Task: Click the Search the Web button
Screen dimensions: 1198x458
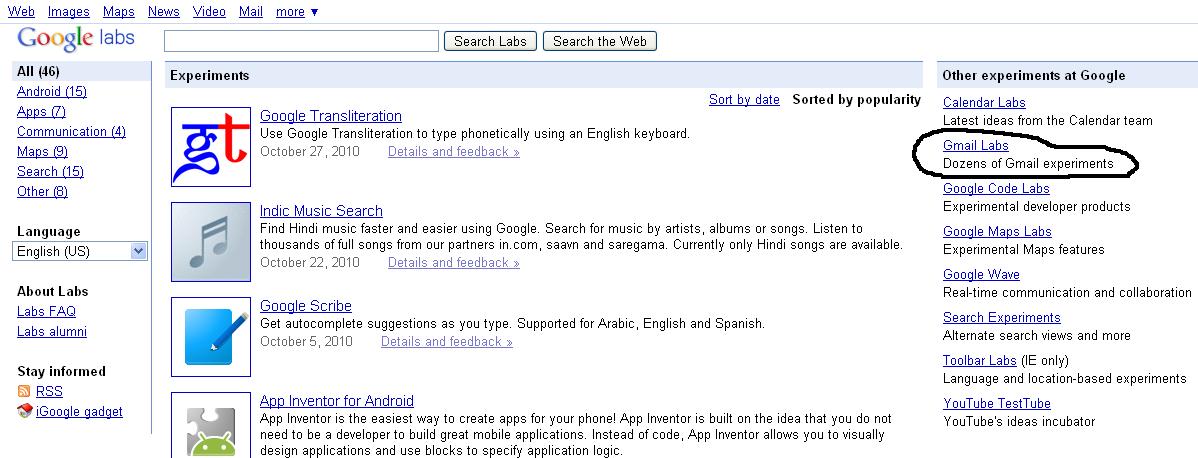Action: (x=600, y=41)
